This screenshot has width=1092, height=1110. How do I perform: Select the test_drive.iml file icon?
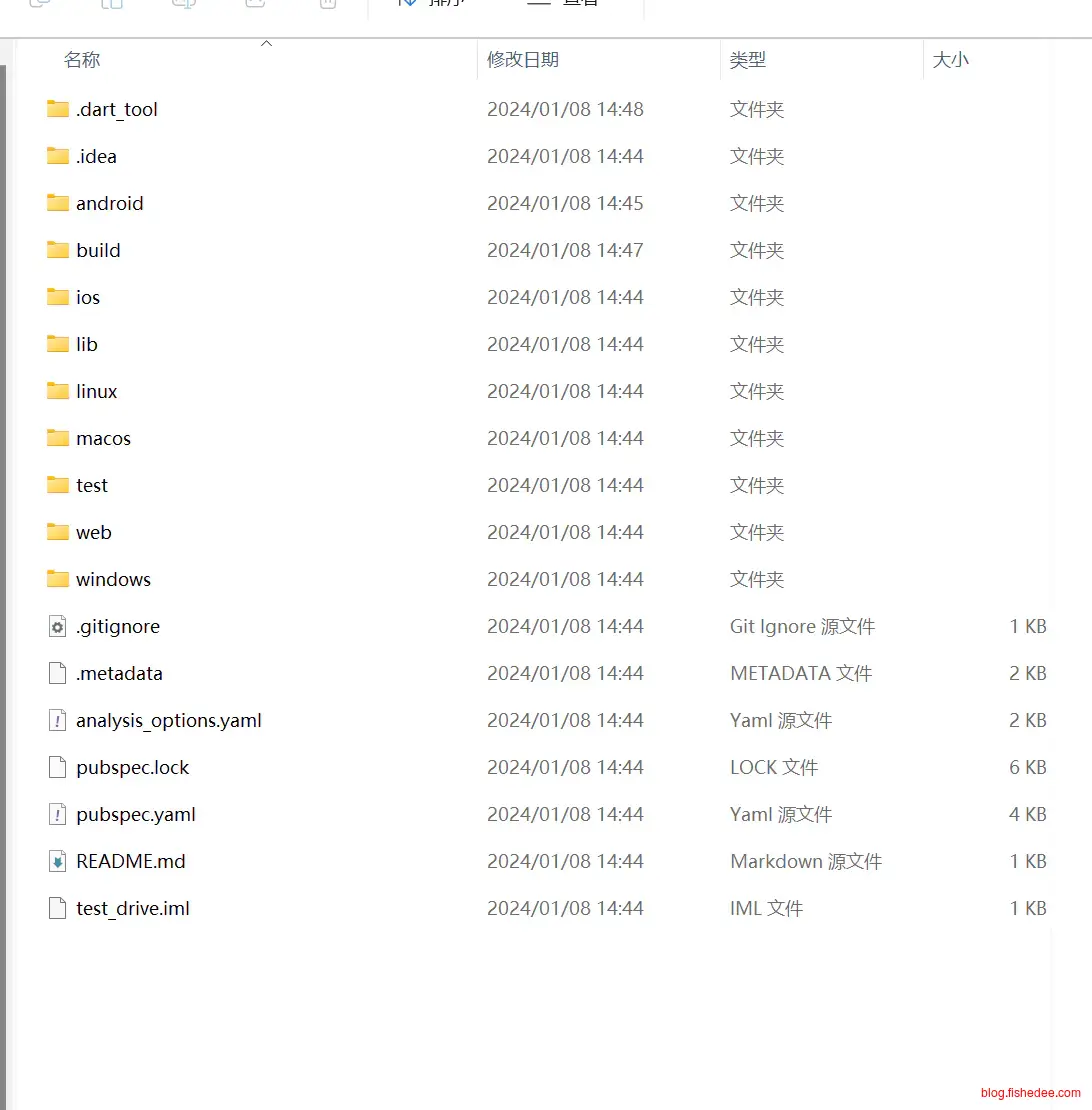(x=57, y=908)
